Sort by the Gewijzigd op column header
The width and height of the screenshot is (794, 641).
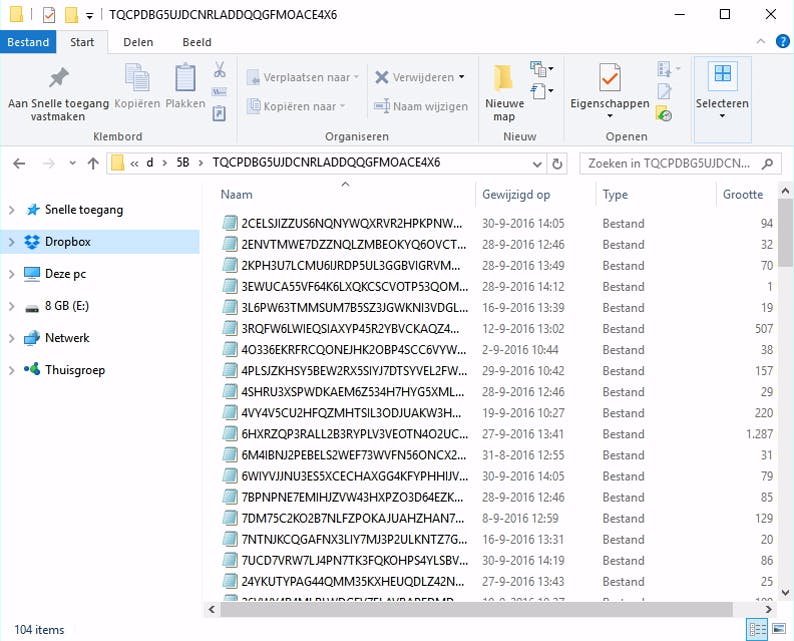(x=516, y=195)
